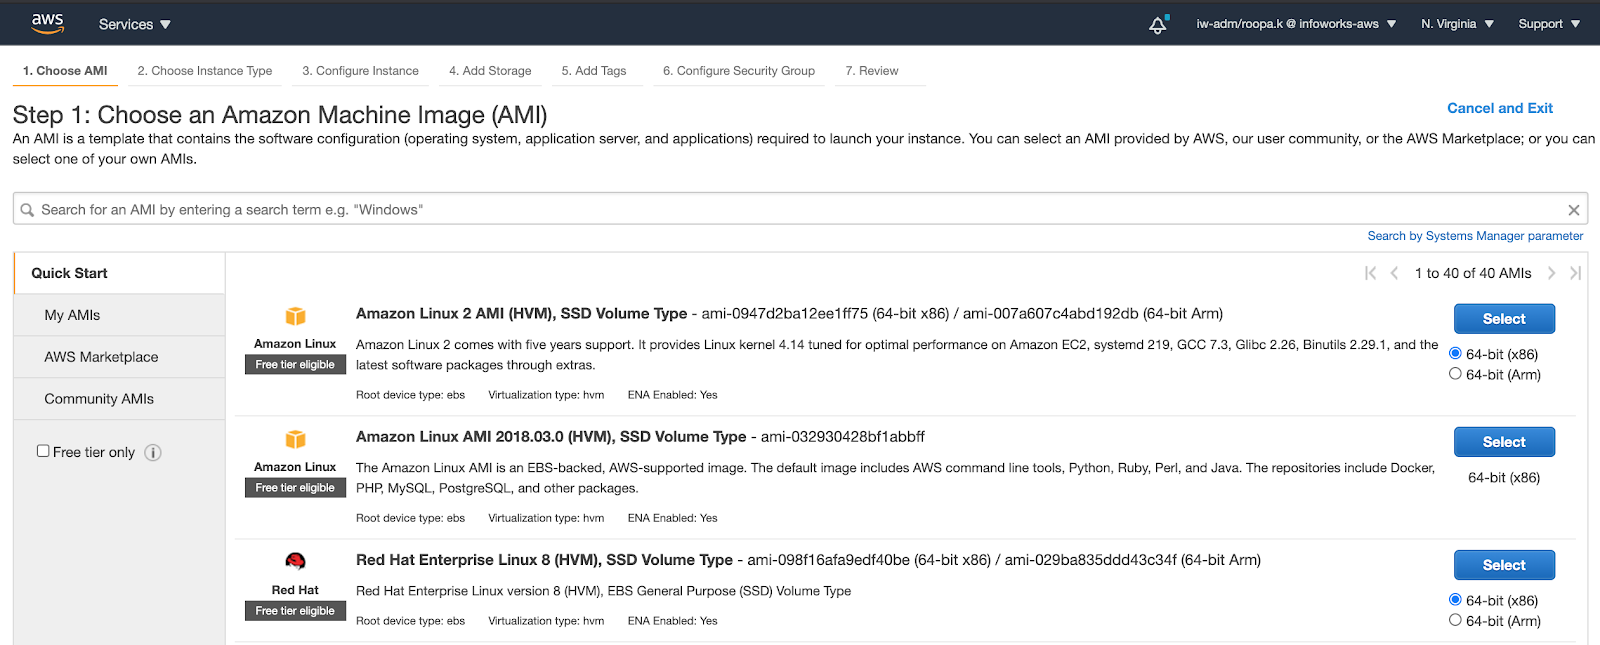Go to last page of AMIs arrow

click(x=1575, y=273)
